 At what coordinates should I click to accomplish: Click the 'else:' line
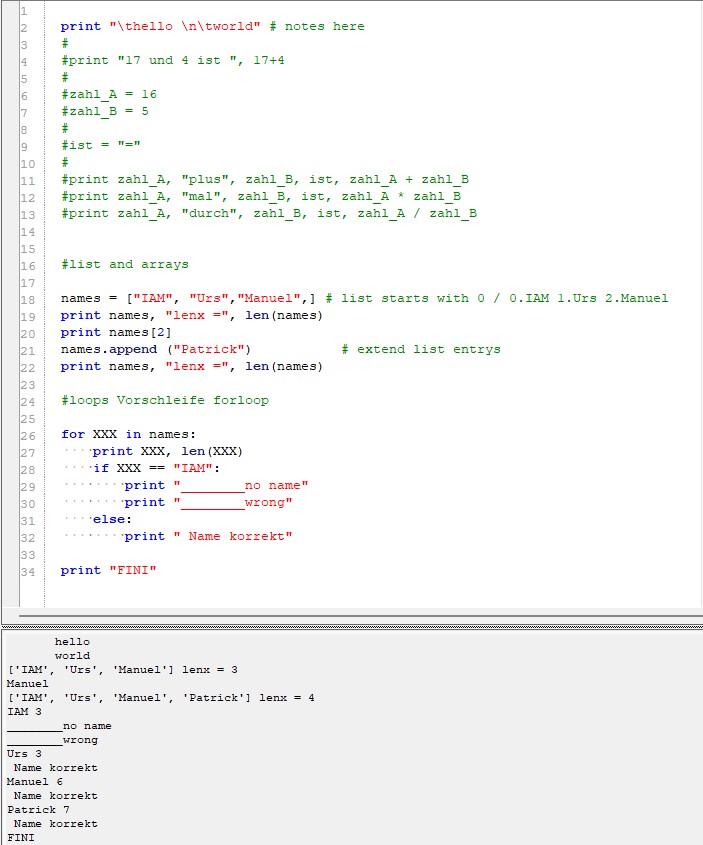click(112, 520)
